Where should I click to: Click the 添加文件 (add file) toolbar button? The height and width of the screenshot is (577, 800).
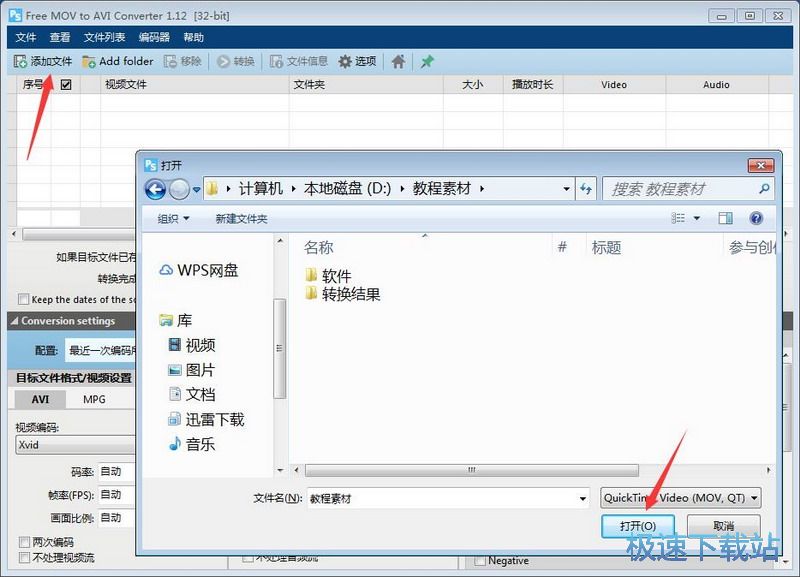pyautogui.click(x=43, y=61)
